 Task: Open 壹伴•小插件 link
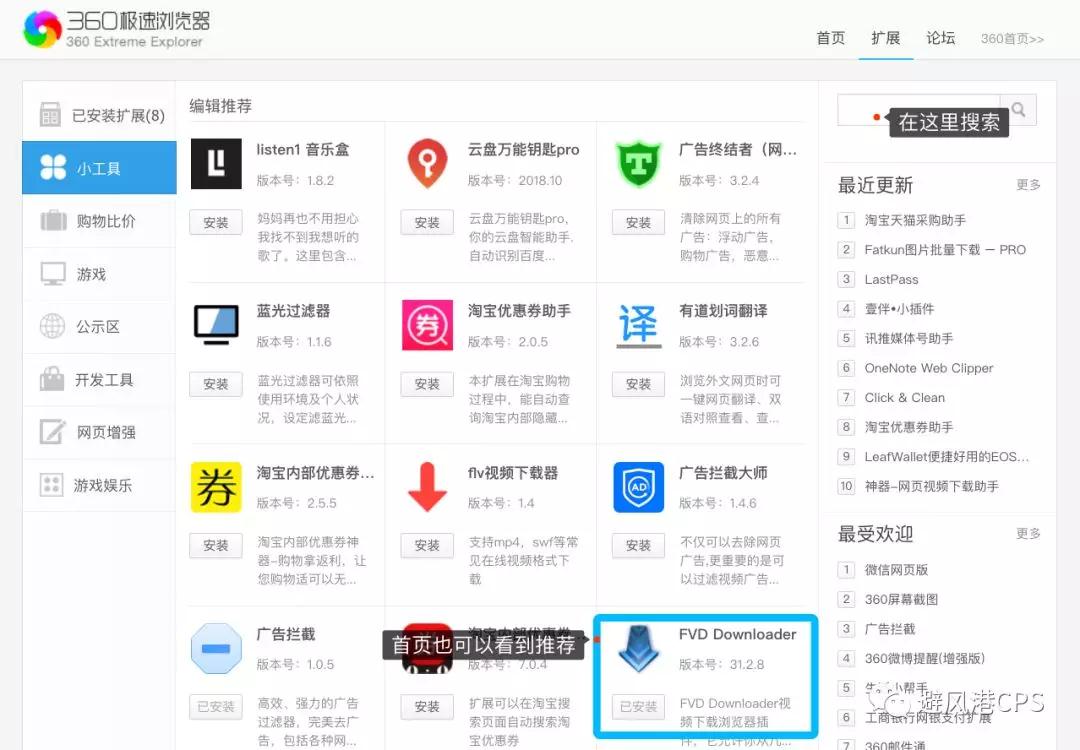click(x=900, y=309)
